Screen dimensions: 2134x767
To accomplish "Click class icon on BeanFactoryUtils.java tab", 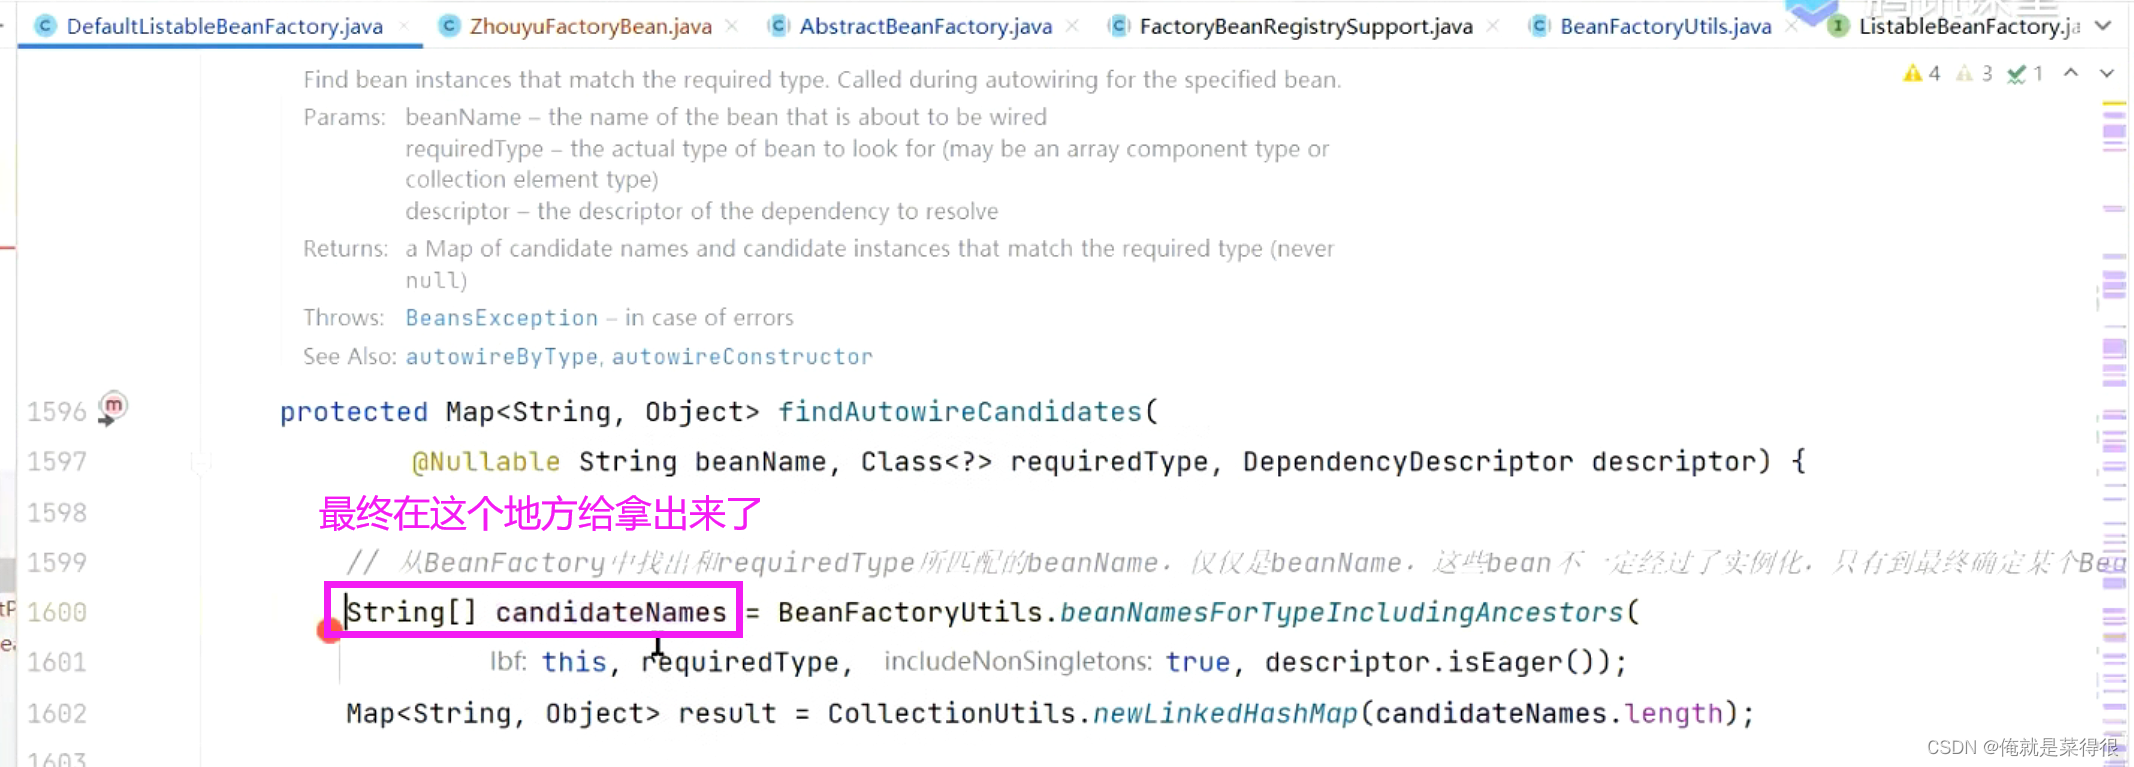I will (x=1541, y=26).
